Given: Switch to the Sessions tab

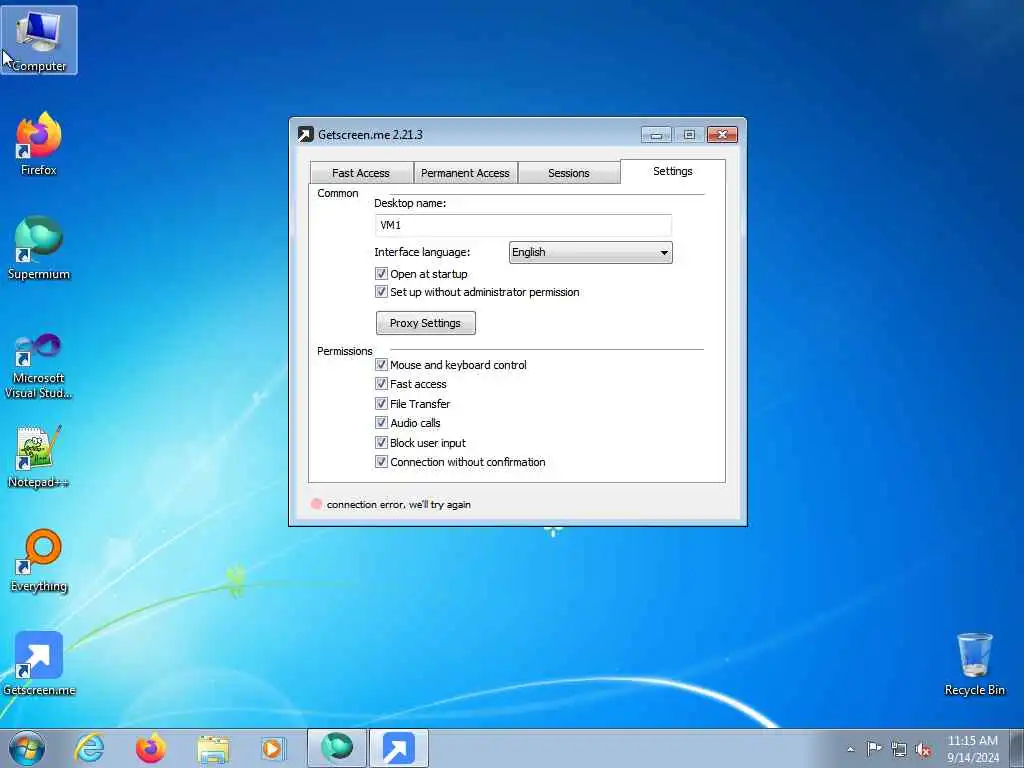Looking at the screenshot, I should coord(568,173).
